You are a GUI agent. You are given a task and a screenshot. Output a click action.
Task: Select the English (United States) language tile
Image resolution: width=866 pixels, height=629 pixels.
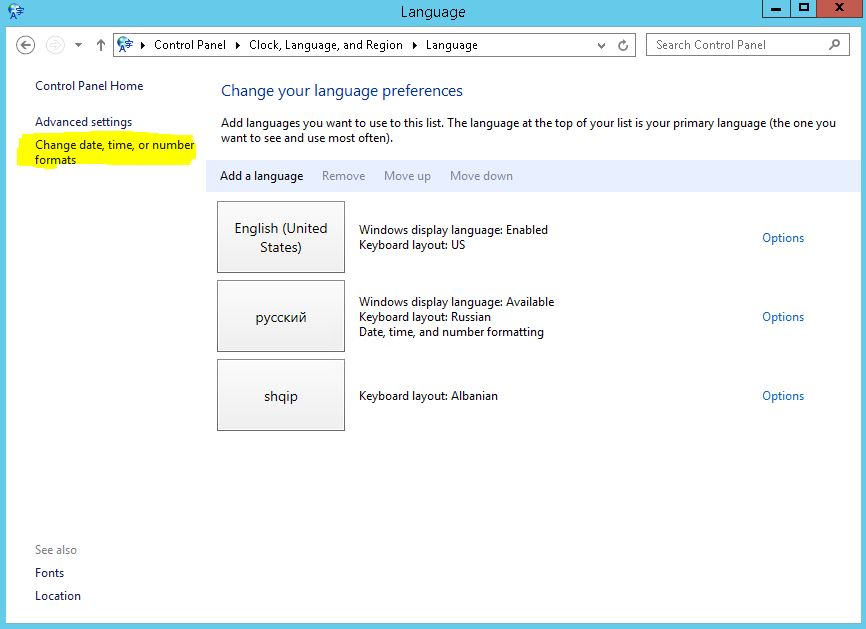[281, 237]
